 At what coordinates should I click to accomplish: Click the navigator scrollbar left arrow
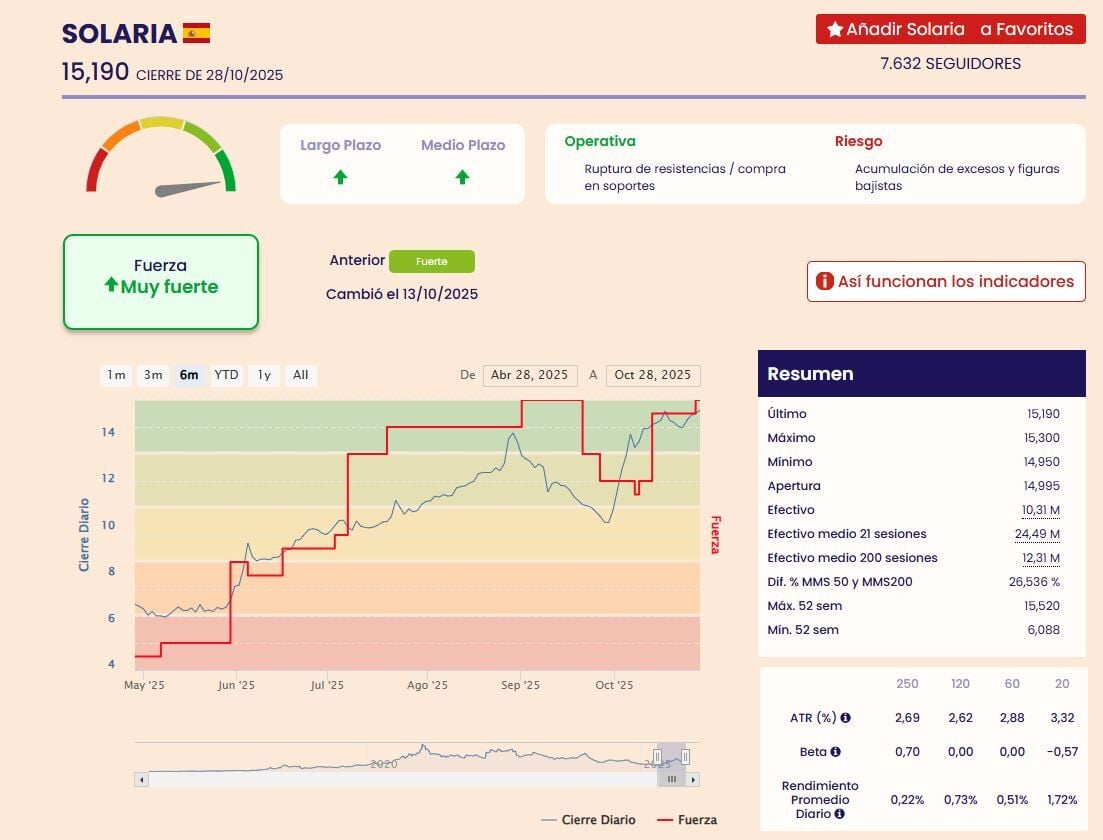pos(141,779)
